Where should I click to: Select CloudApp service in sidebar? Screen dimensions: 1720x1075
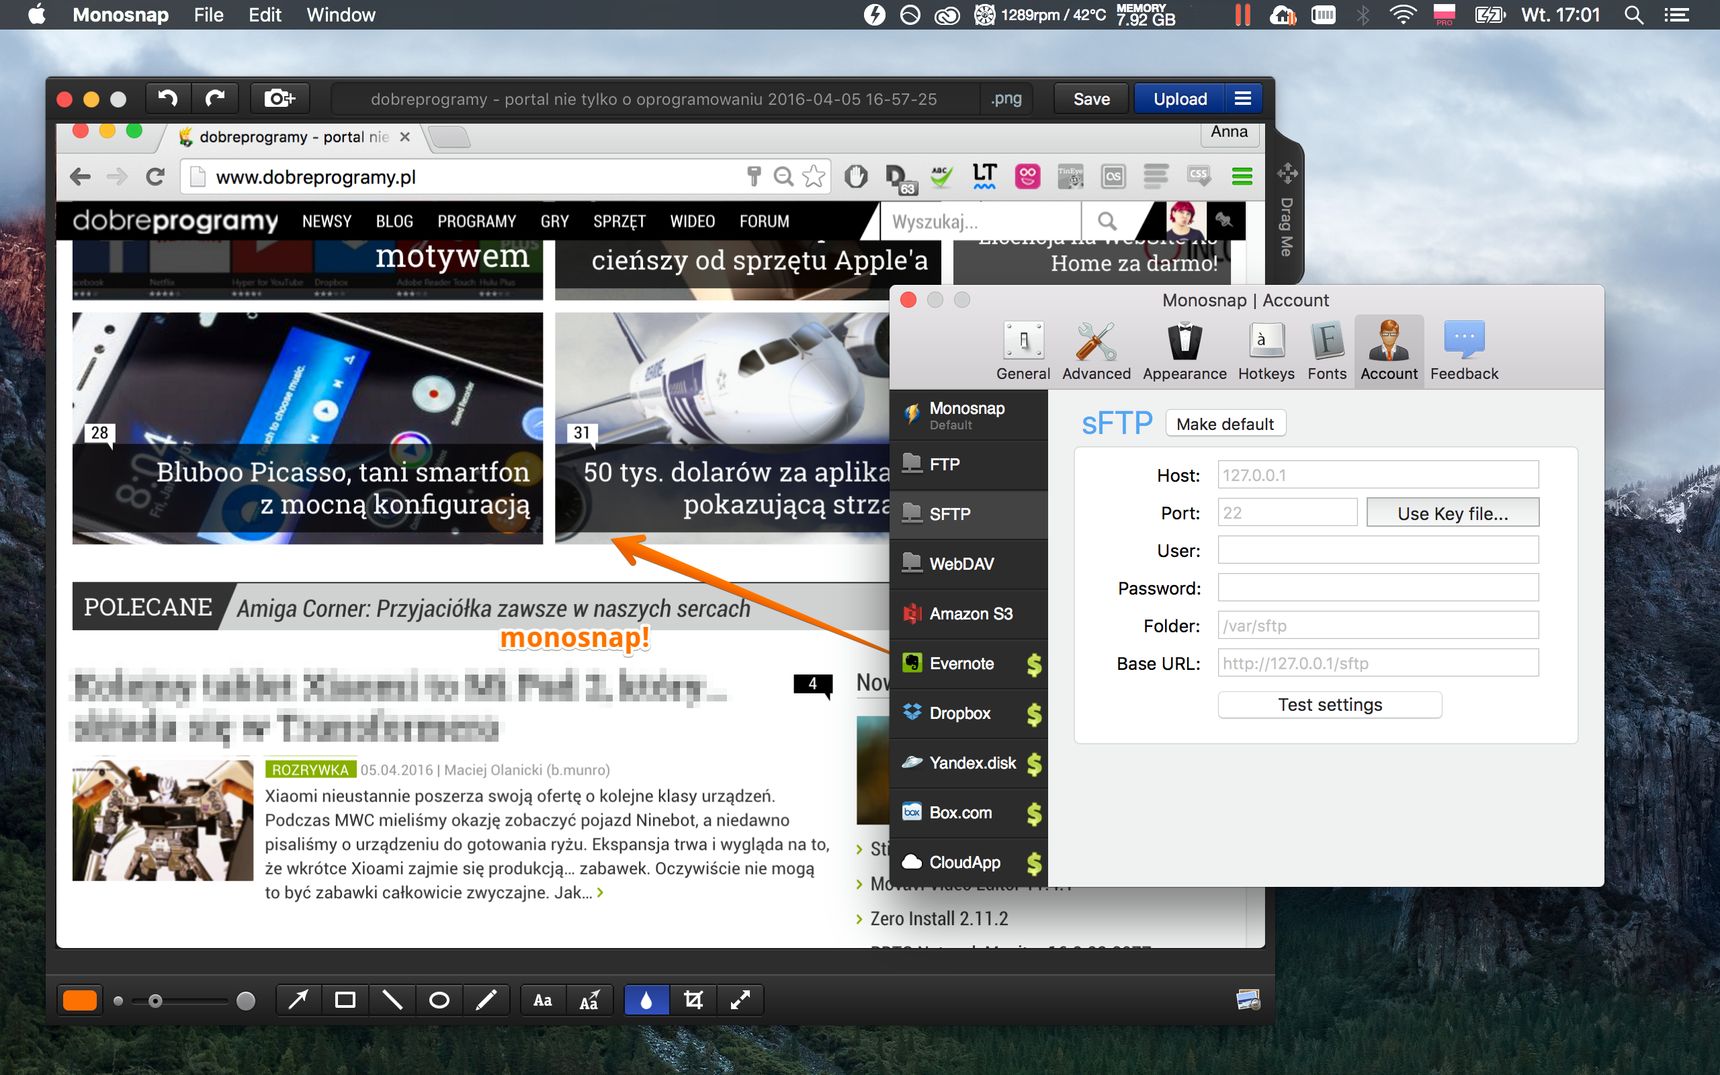tap(969, 862)
